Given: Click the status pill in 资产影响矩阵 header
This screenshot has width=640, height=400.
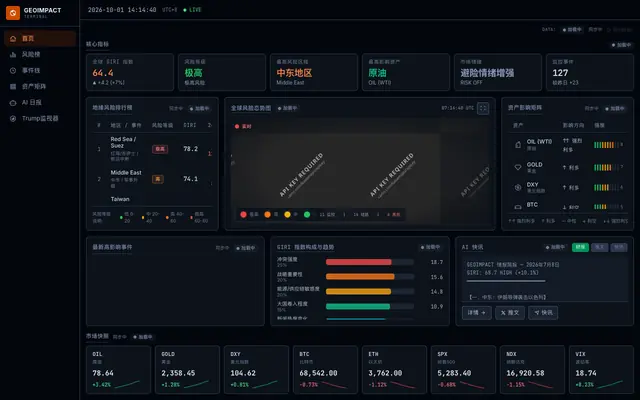Looking at the screenshot, I should click(x=615, y=109).
